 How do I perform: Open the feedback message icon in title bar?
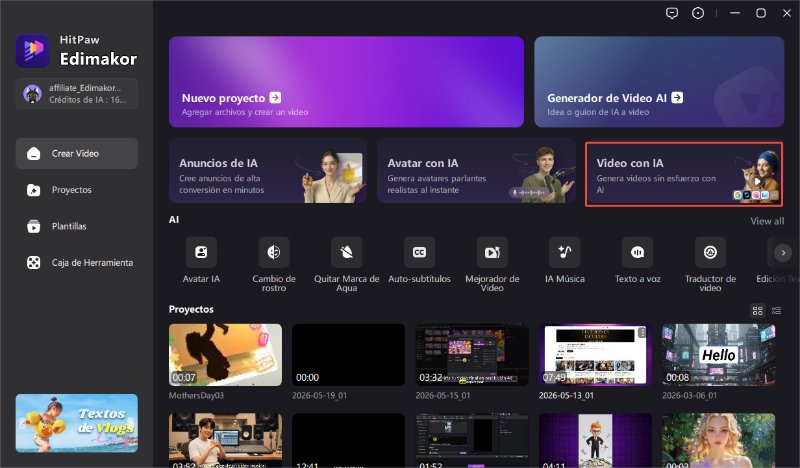672,13
